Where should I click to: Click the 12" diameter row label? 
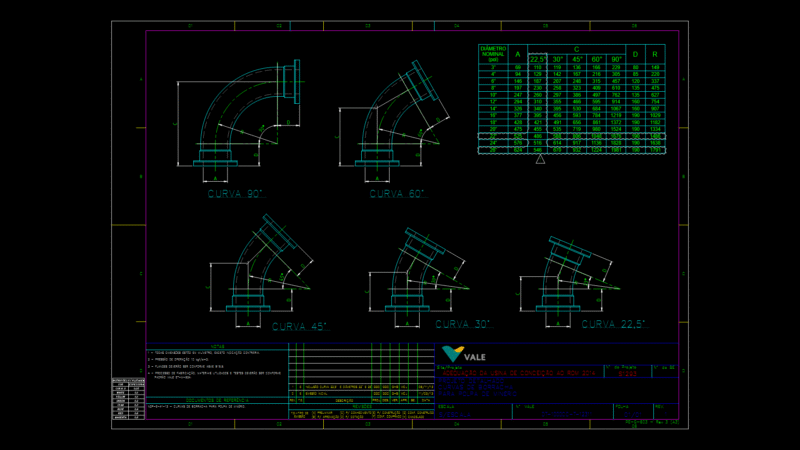pos(493,102)
